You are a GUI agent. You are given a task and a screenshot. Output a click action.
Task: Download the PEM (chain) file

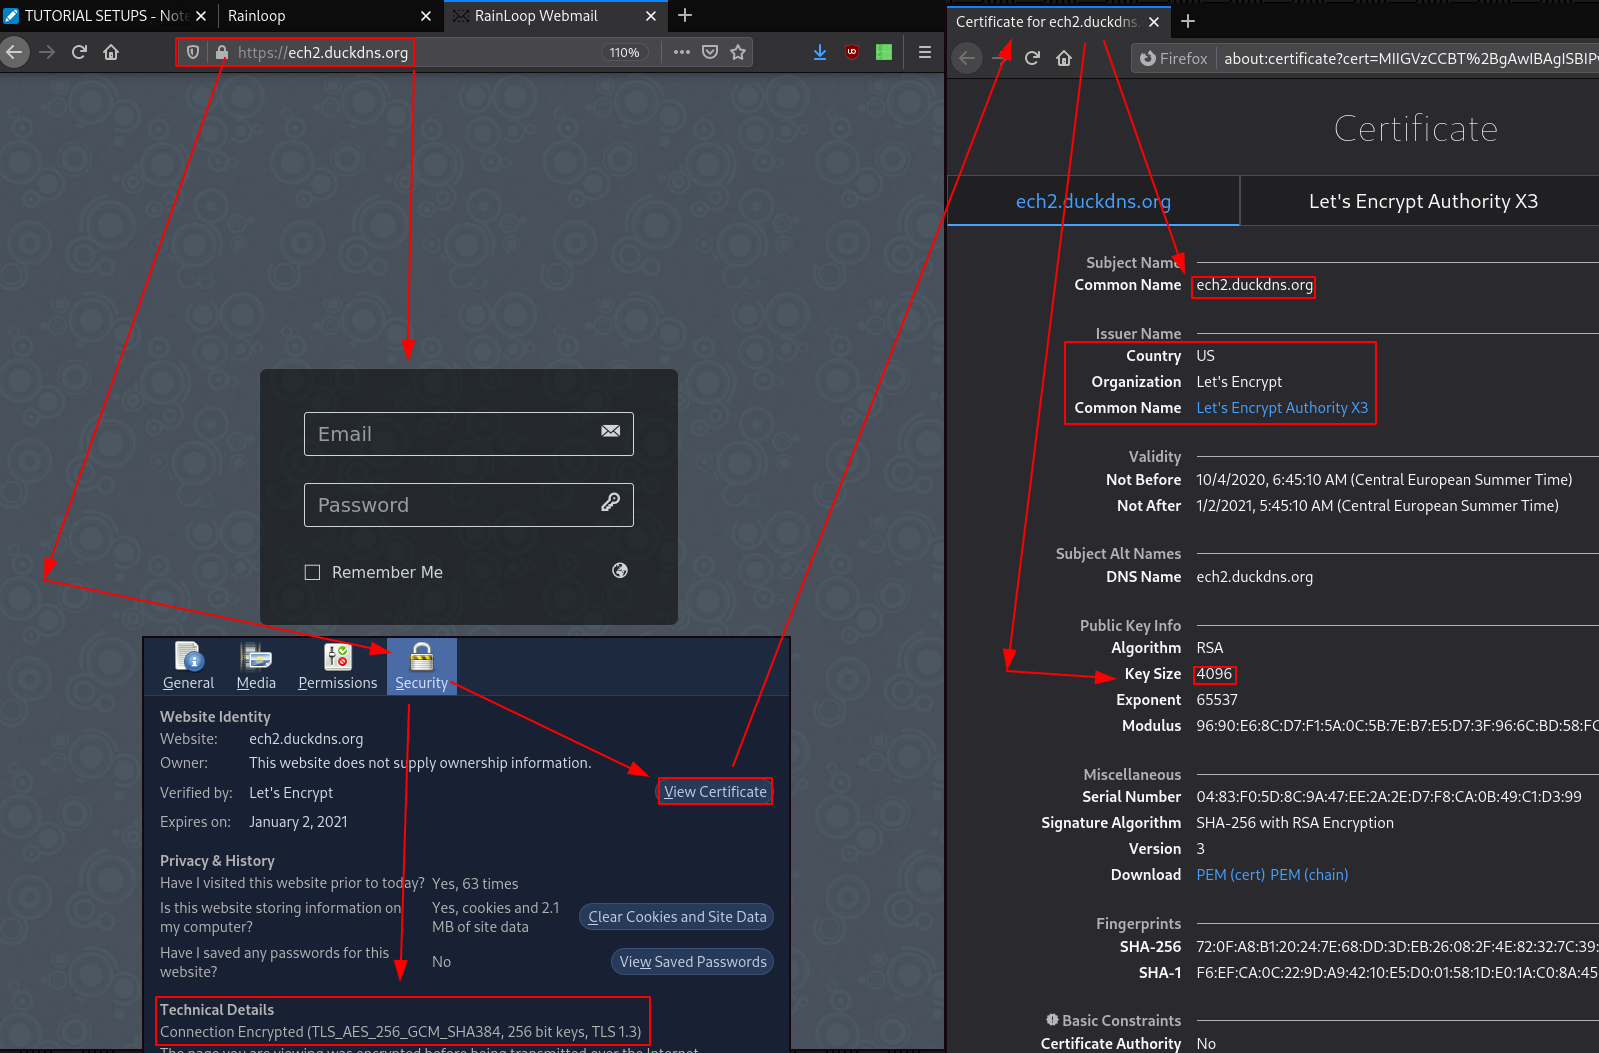tap(1309, 875)
